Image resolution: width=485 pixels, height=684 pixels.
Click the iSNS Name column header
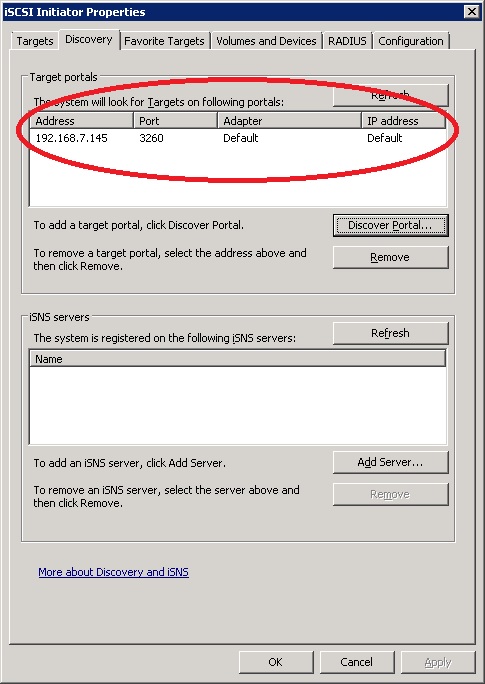[x=238, y=359]
